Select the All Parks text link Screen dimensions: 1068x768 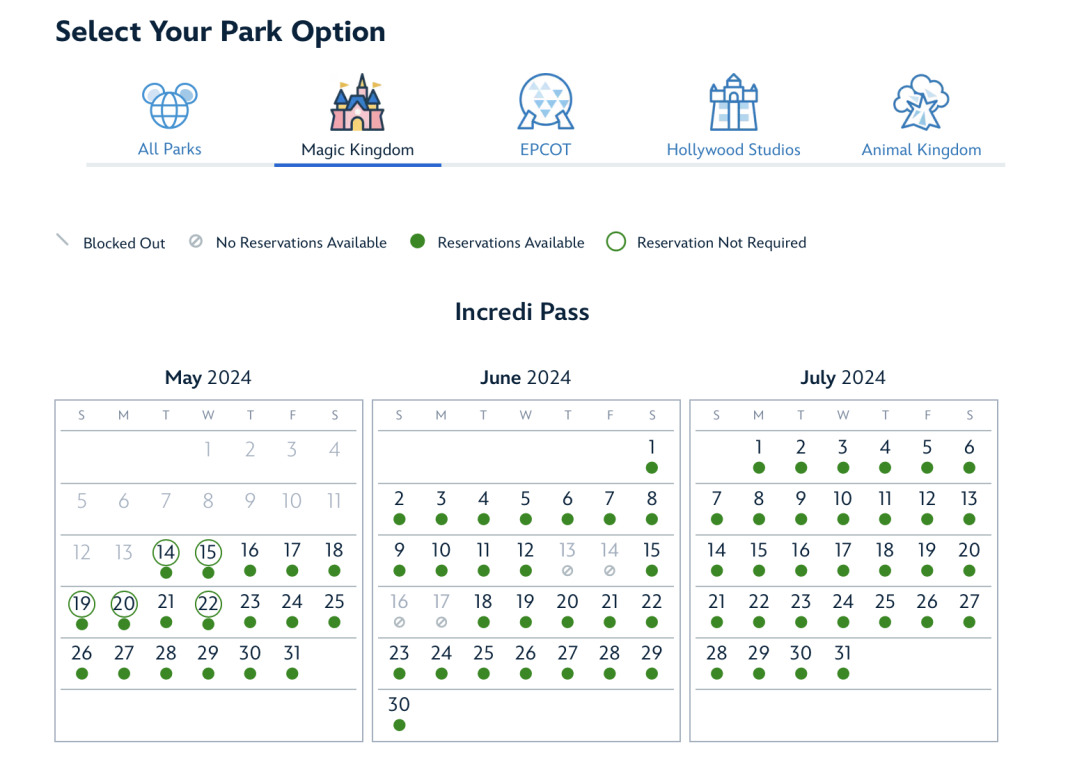click(169, 149)
